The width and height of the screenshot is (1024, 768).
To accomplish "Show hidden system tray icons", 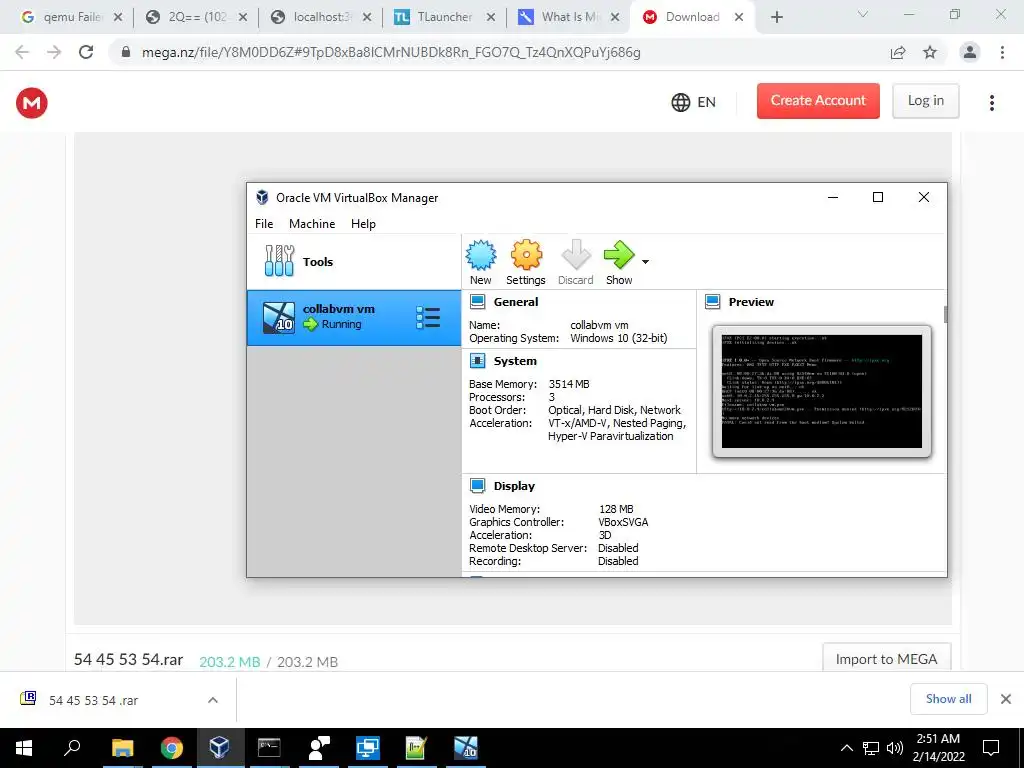I will (x=846, y=748).
